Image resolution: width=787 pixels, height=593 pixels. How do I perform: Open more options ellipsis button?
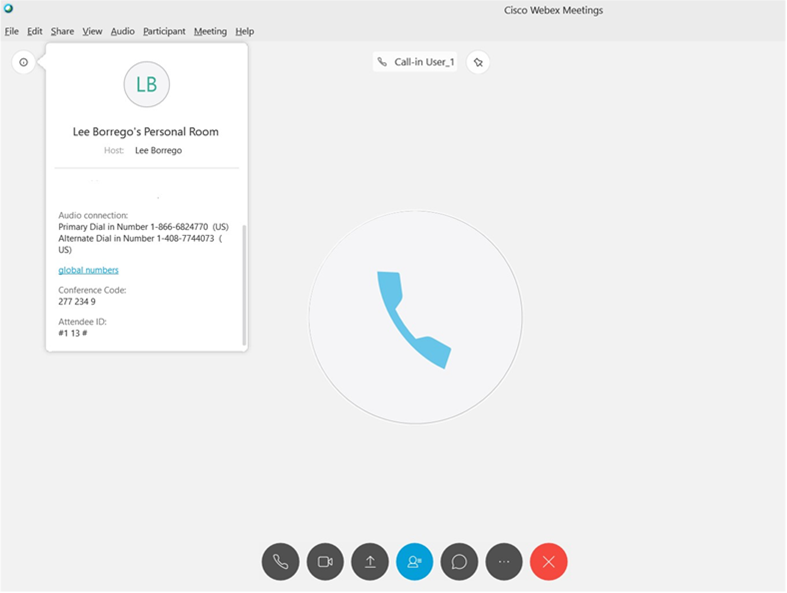point(504,561)
